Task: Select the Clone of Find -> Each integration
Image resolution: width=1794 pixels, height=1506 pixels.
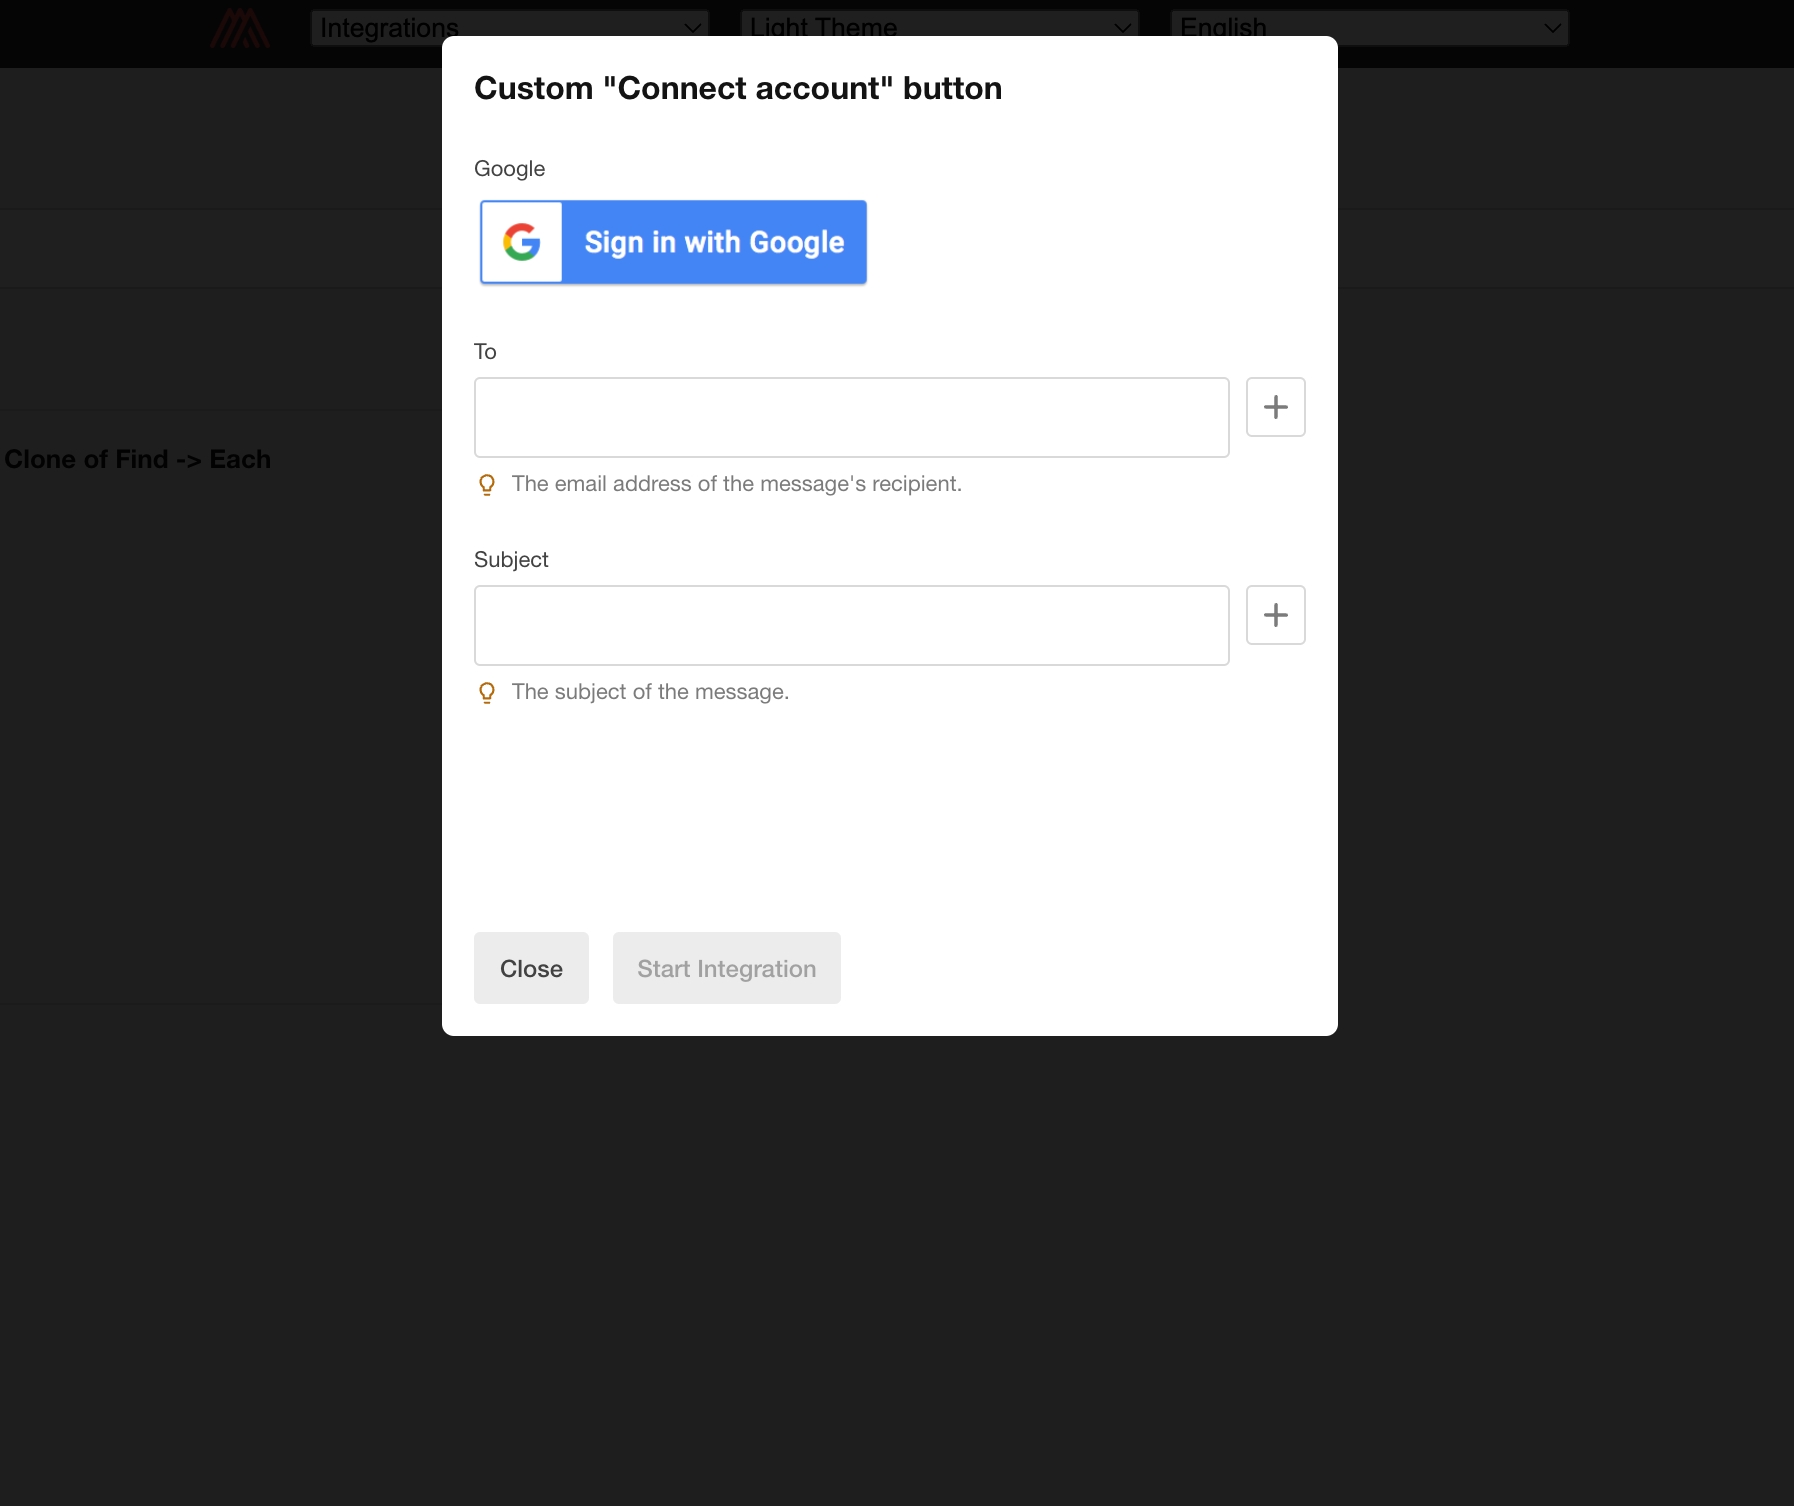Action: pos(138,459)
